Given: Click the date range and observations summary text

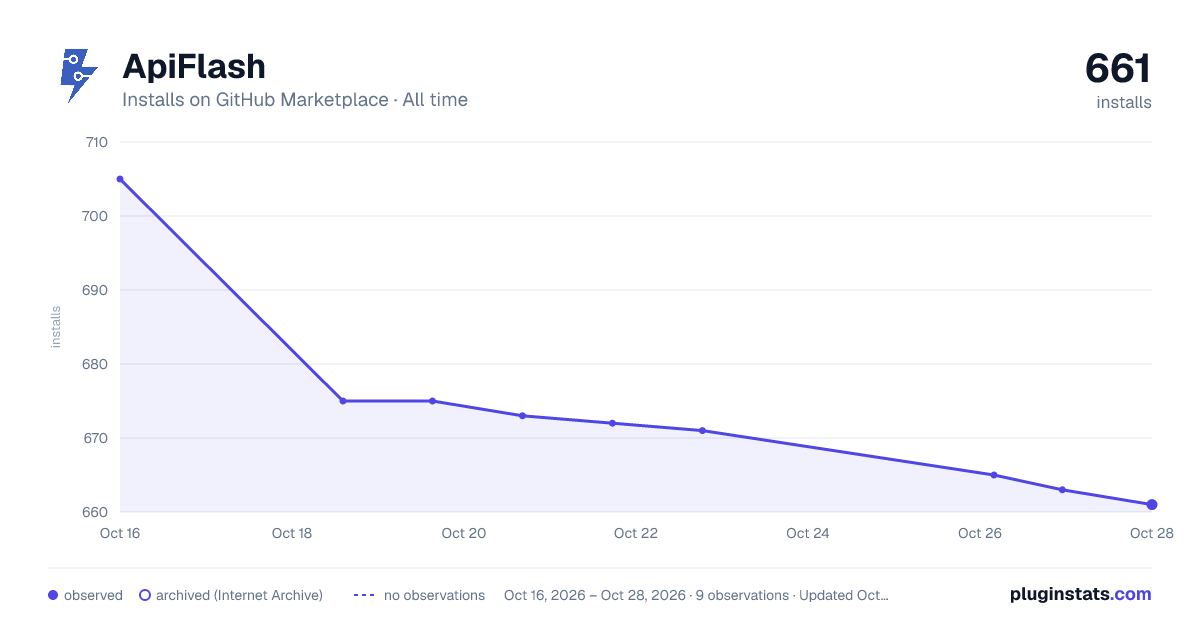Looking at the screenshot, I should [696, 595].
